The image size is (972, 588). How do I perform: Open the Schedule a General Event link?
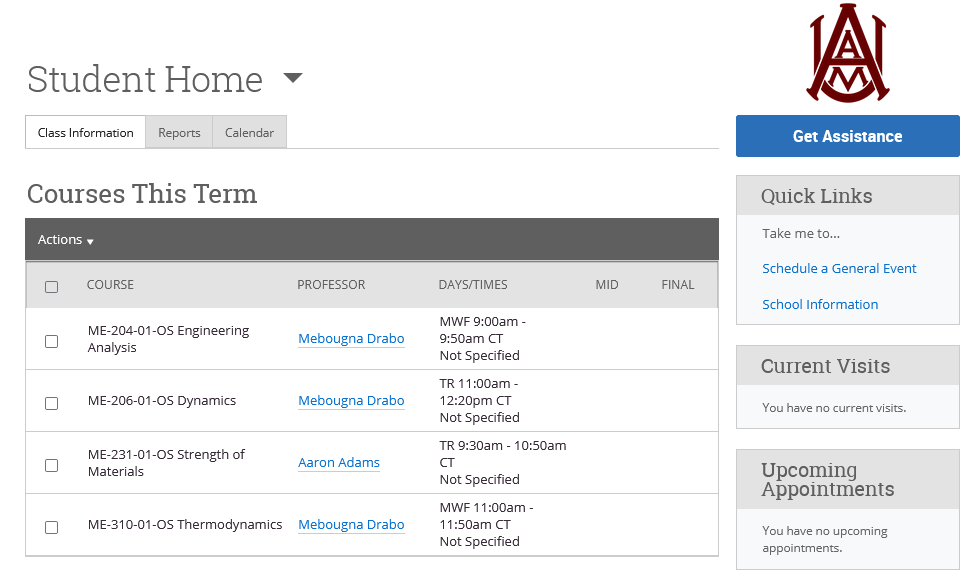coord(839,268)
